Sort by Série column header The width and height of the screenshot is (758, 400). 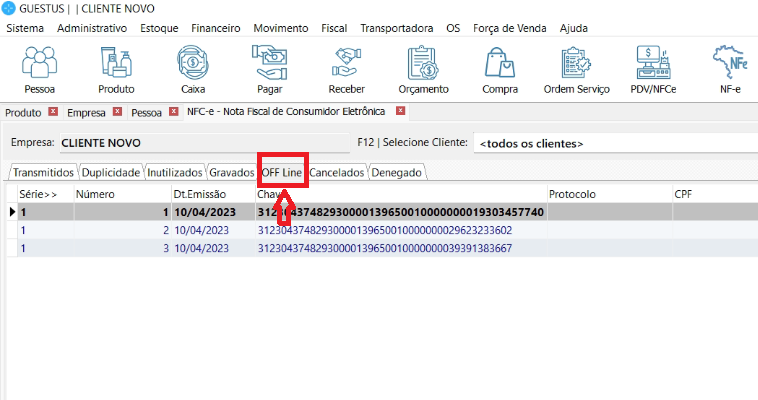tap(38, 193)
